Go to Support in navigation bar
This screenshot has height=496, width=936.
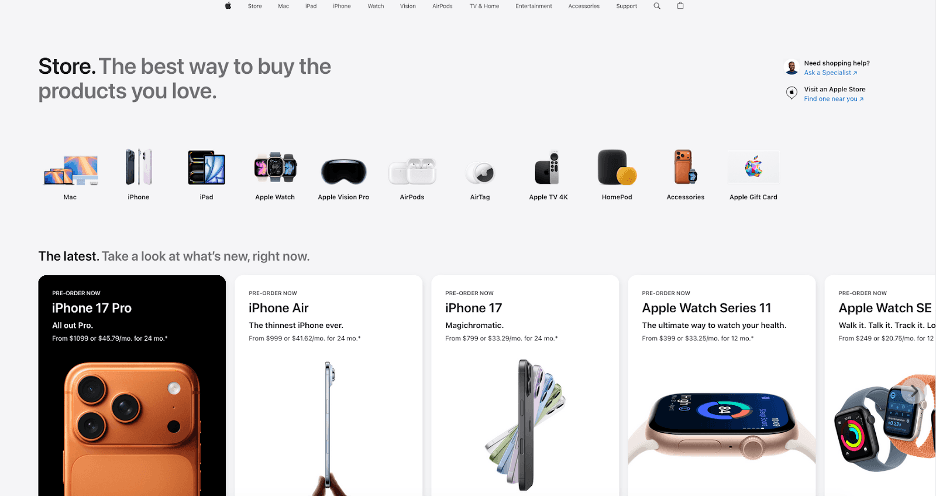[x=627, y=6]
